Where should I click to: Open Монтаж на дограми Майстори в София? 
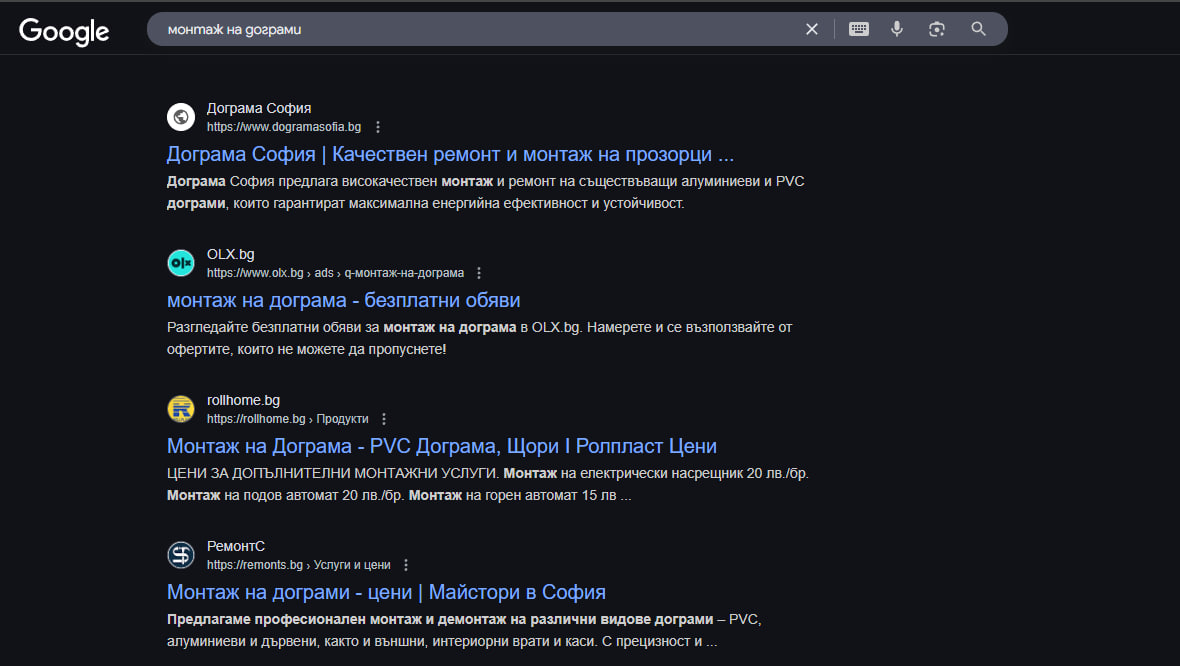[x=386, y=592]
